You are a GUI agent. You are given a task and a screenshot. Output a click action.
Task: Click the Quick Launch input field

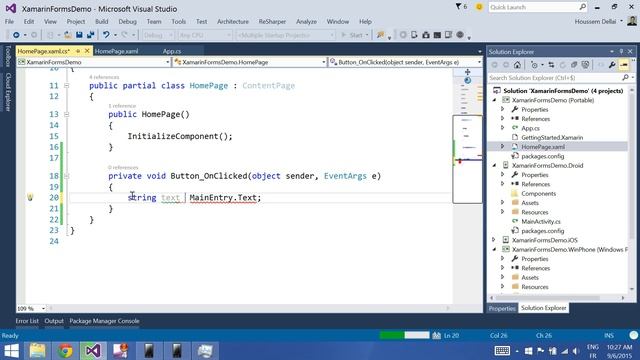click(x=534, y=7)
